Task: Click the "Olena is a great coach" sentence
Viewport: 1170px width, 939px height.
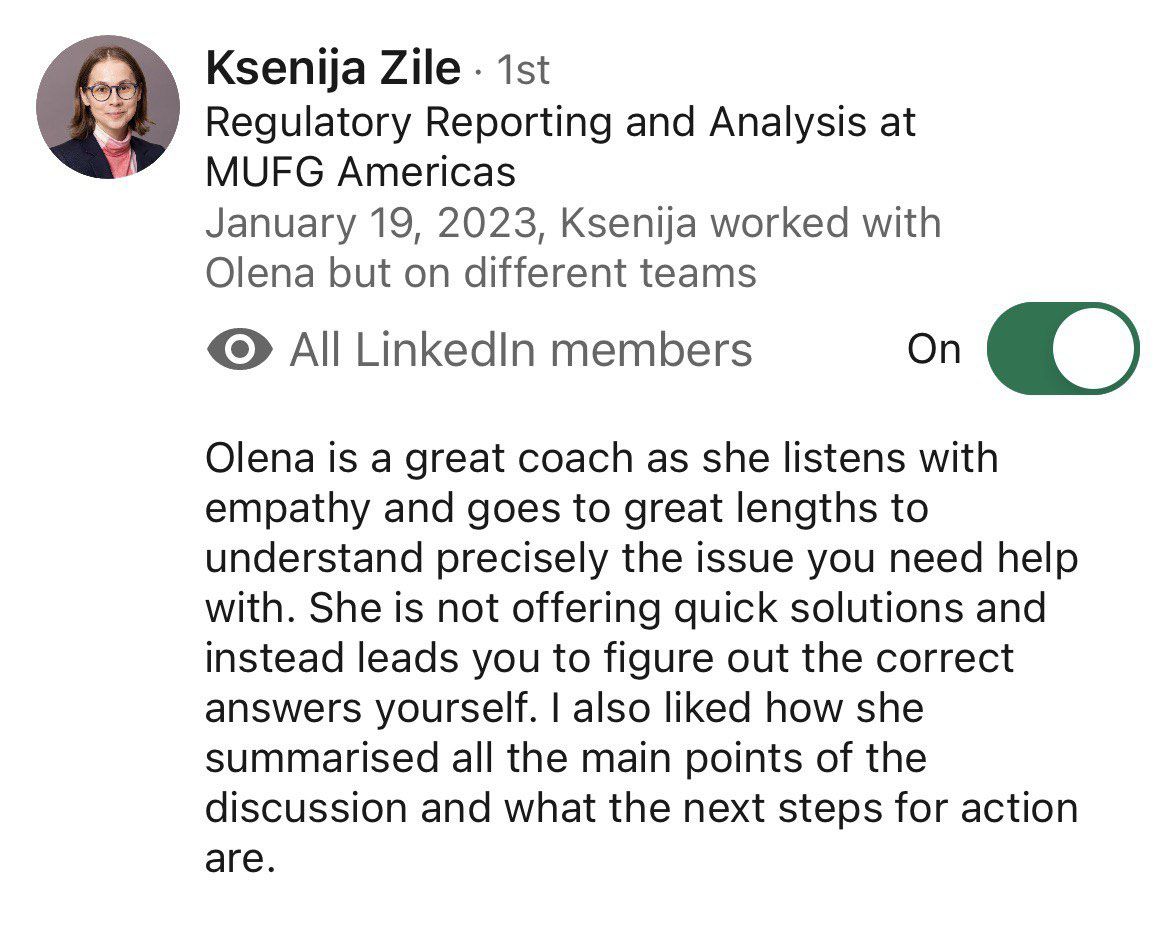Action: click(x=420, y=459)
